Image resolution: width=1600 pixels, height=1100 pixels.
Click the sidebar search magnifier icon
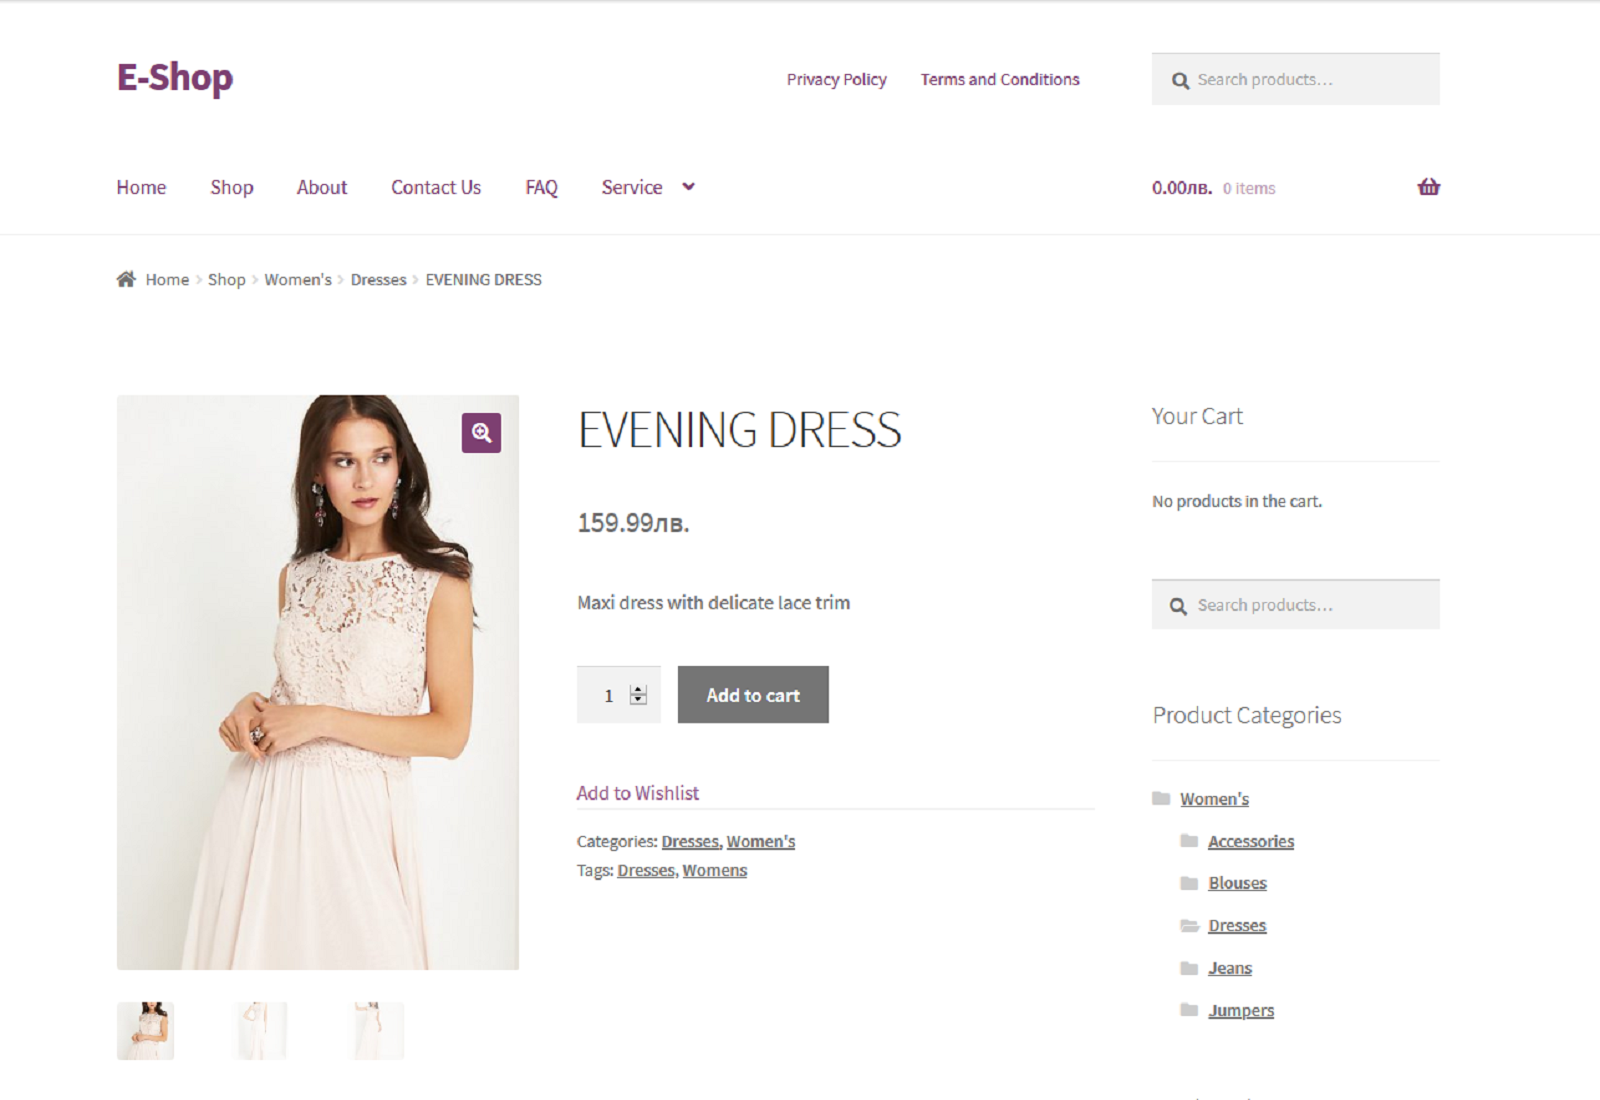(x=1179, y=606)
